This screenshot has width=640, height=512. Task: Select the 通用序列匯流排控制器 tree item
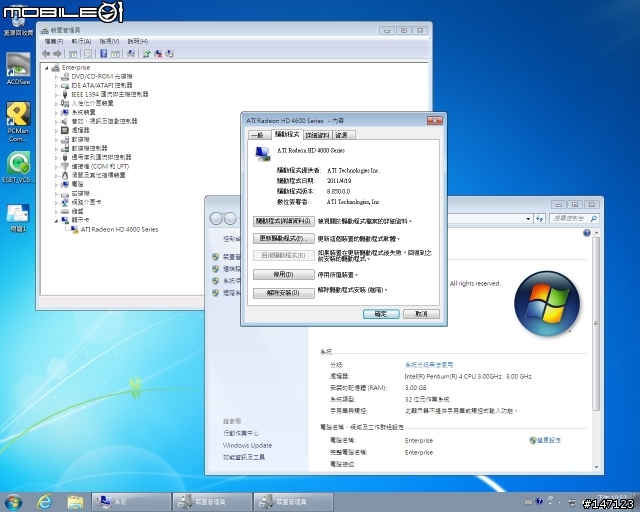[102, 158]
